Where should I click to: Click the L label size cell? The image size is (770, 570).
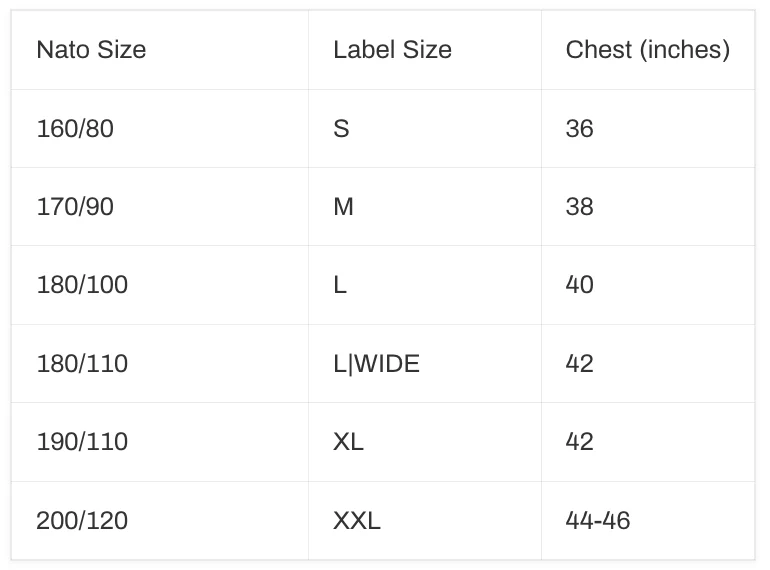pos(340,285)
